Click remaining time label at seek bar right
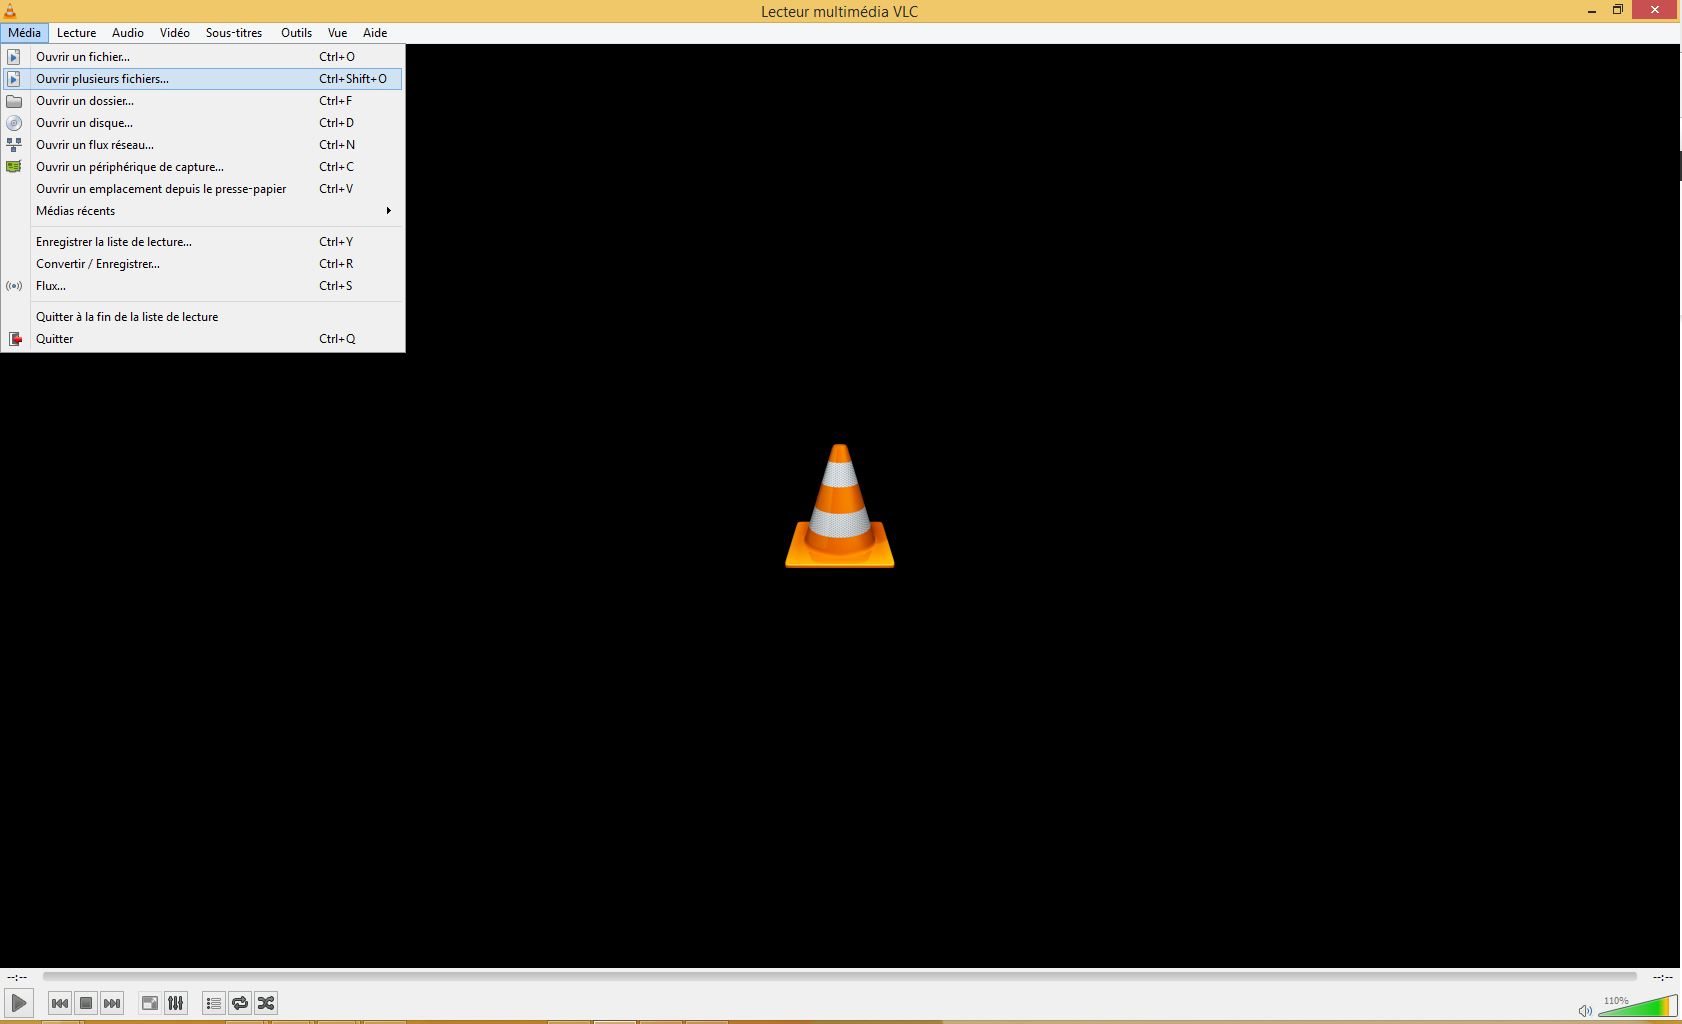Image resolution: width=1682 pixels, height=1024 pixels. [x=1662, y=977]
